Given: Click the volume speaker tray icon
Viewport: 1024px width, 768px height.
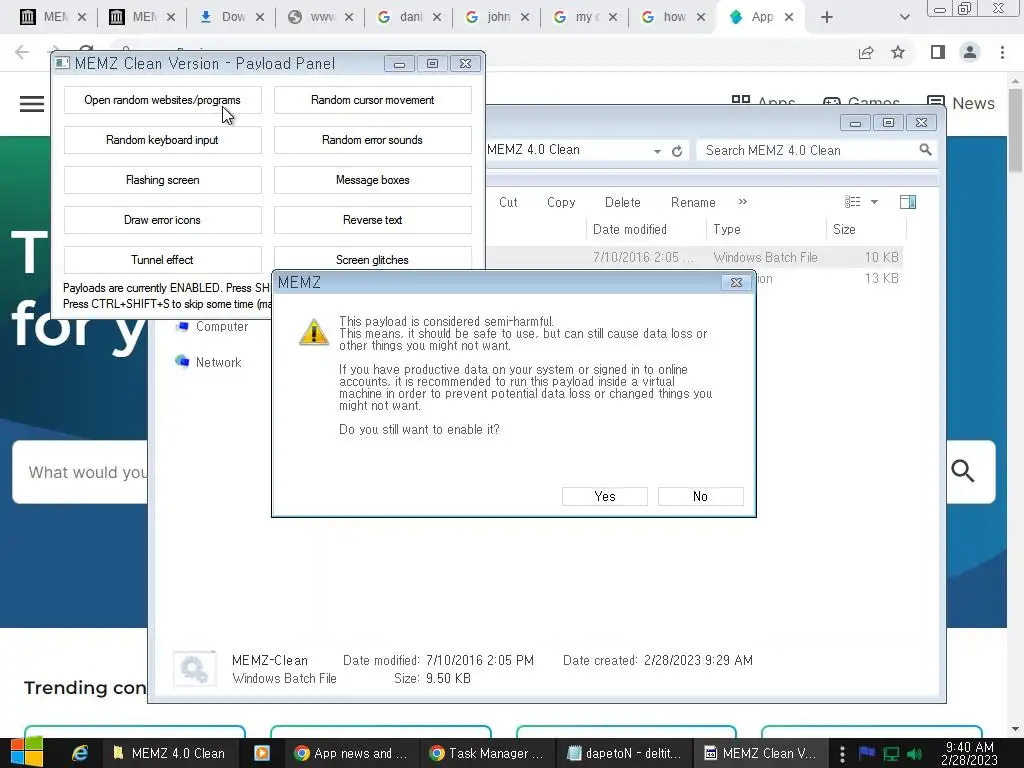Looking at the screenshot, I should (914, 754).
